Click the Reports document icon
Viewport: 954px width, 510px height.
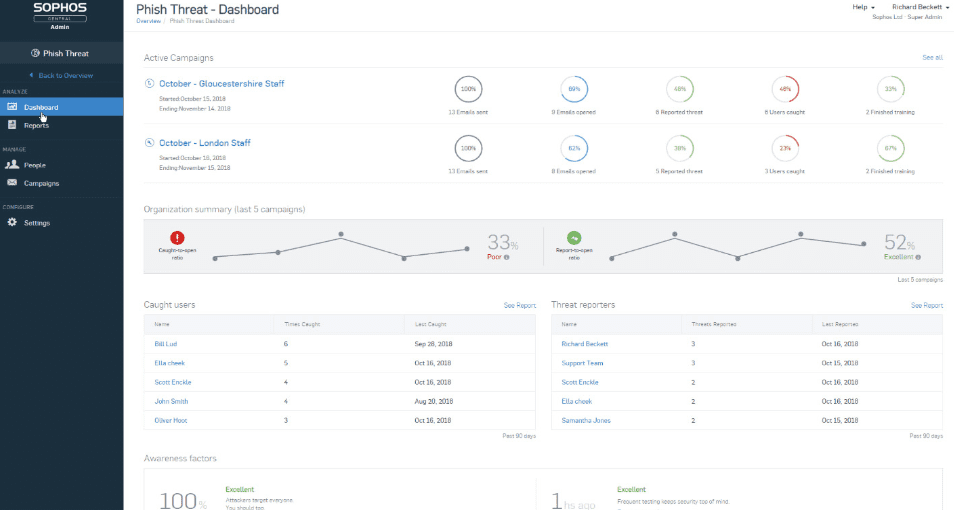[x=12, y=125]
